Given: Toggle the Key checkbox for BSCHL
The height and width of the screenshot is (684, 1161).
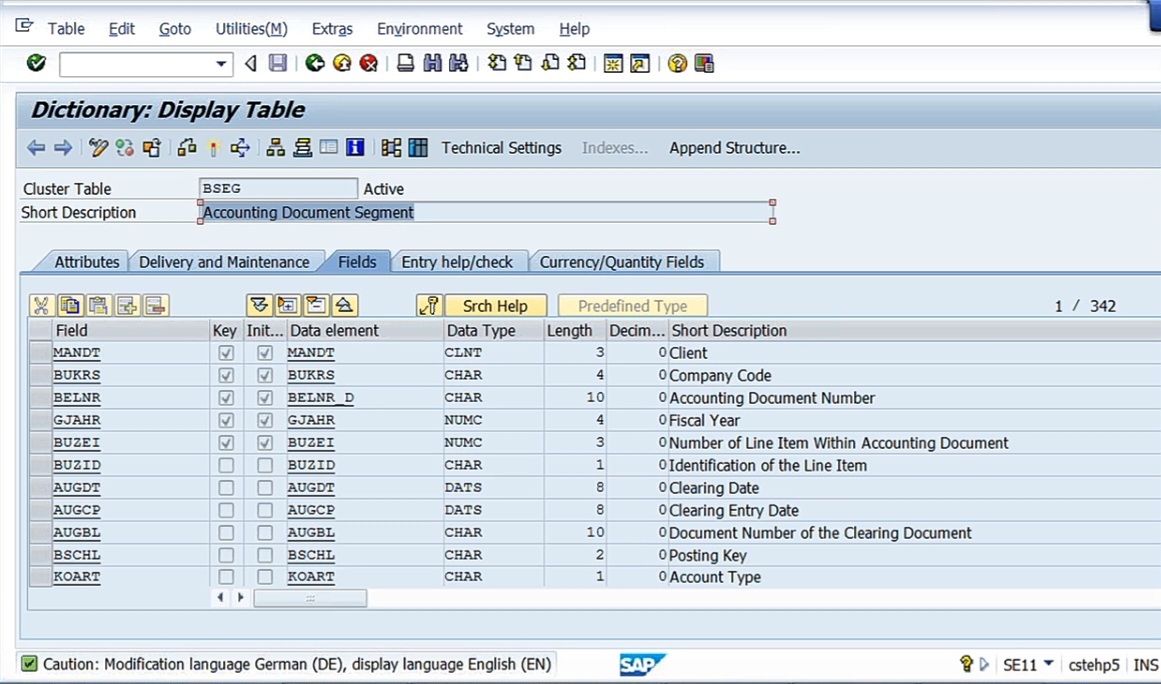Looking at the screenshot, I should point(226,554).
